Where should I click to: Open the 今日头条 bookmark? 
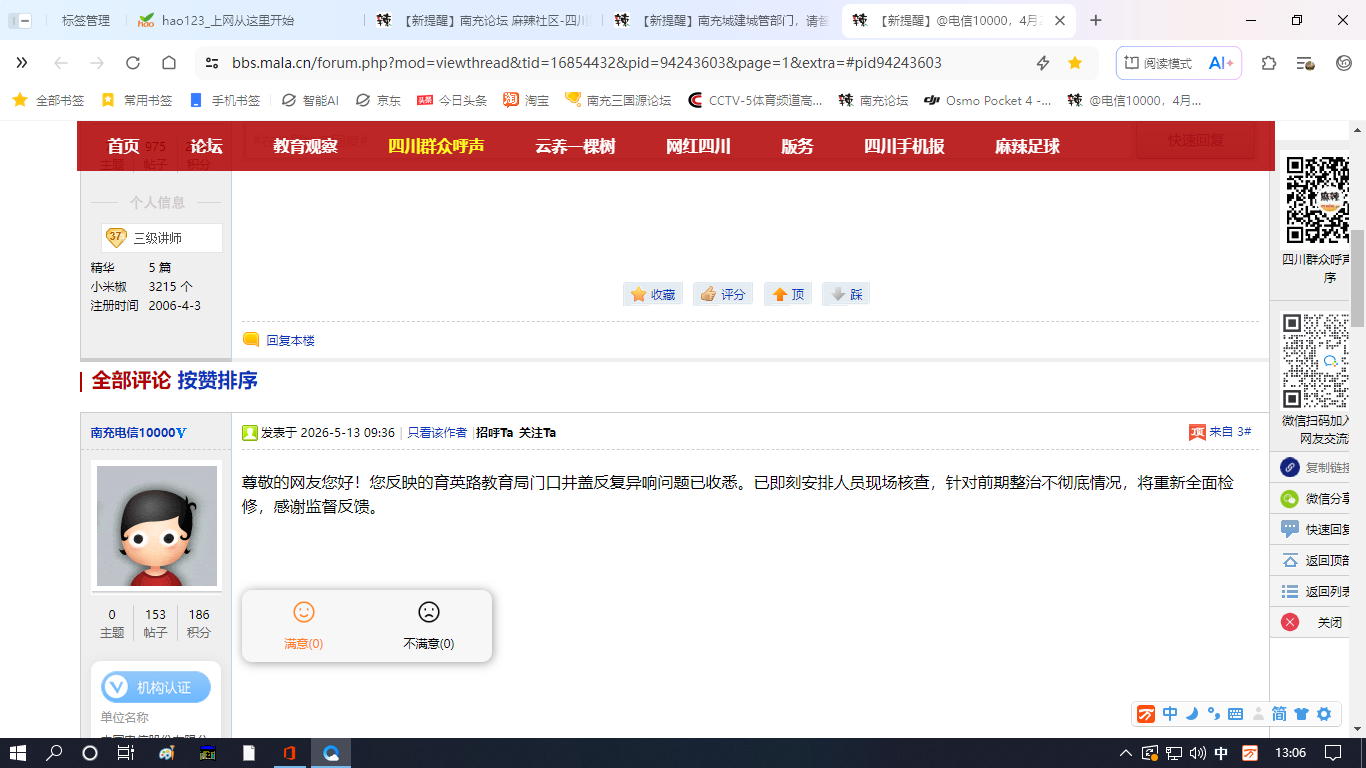pos(452,100)
